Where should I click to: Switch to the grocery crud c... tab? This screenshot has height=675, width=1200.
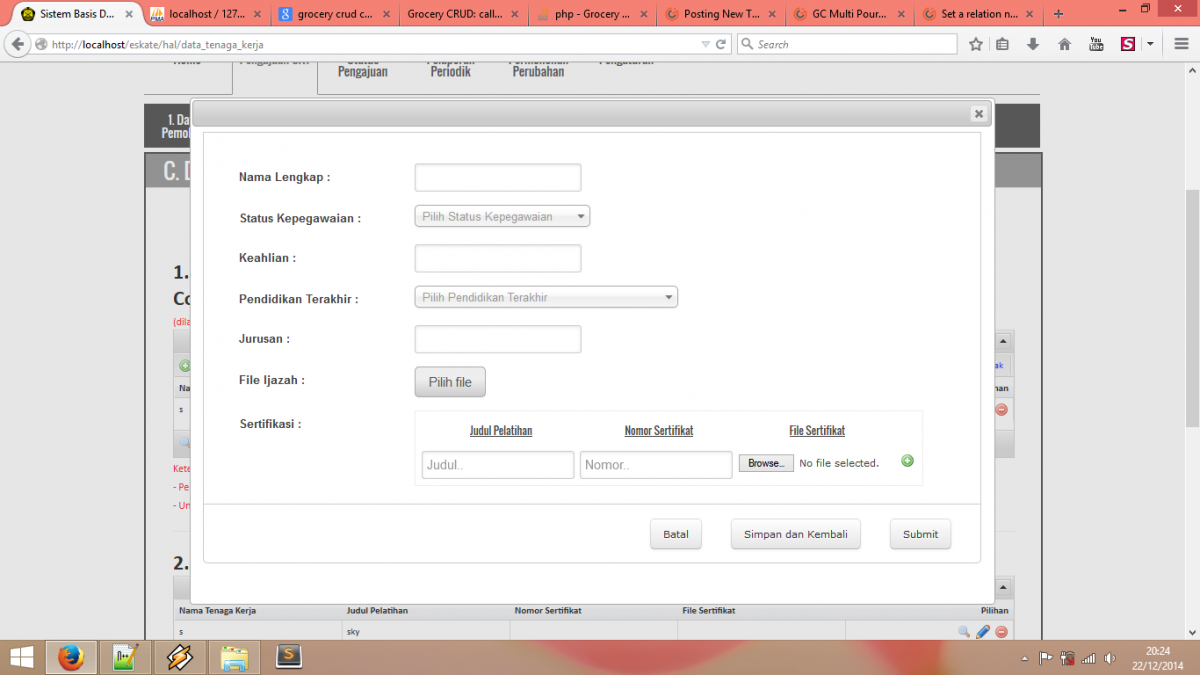334,14
